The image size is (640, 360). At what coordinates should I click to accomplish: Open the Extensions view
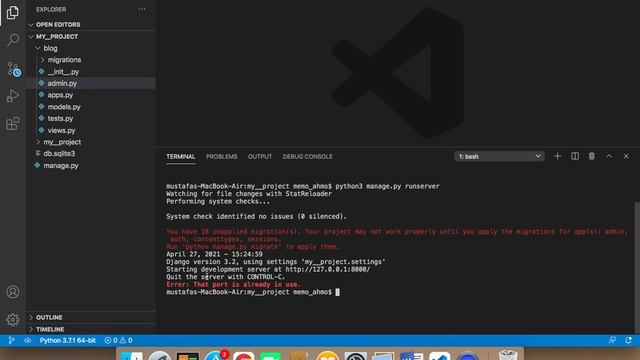[13, 123]
